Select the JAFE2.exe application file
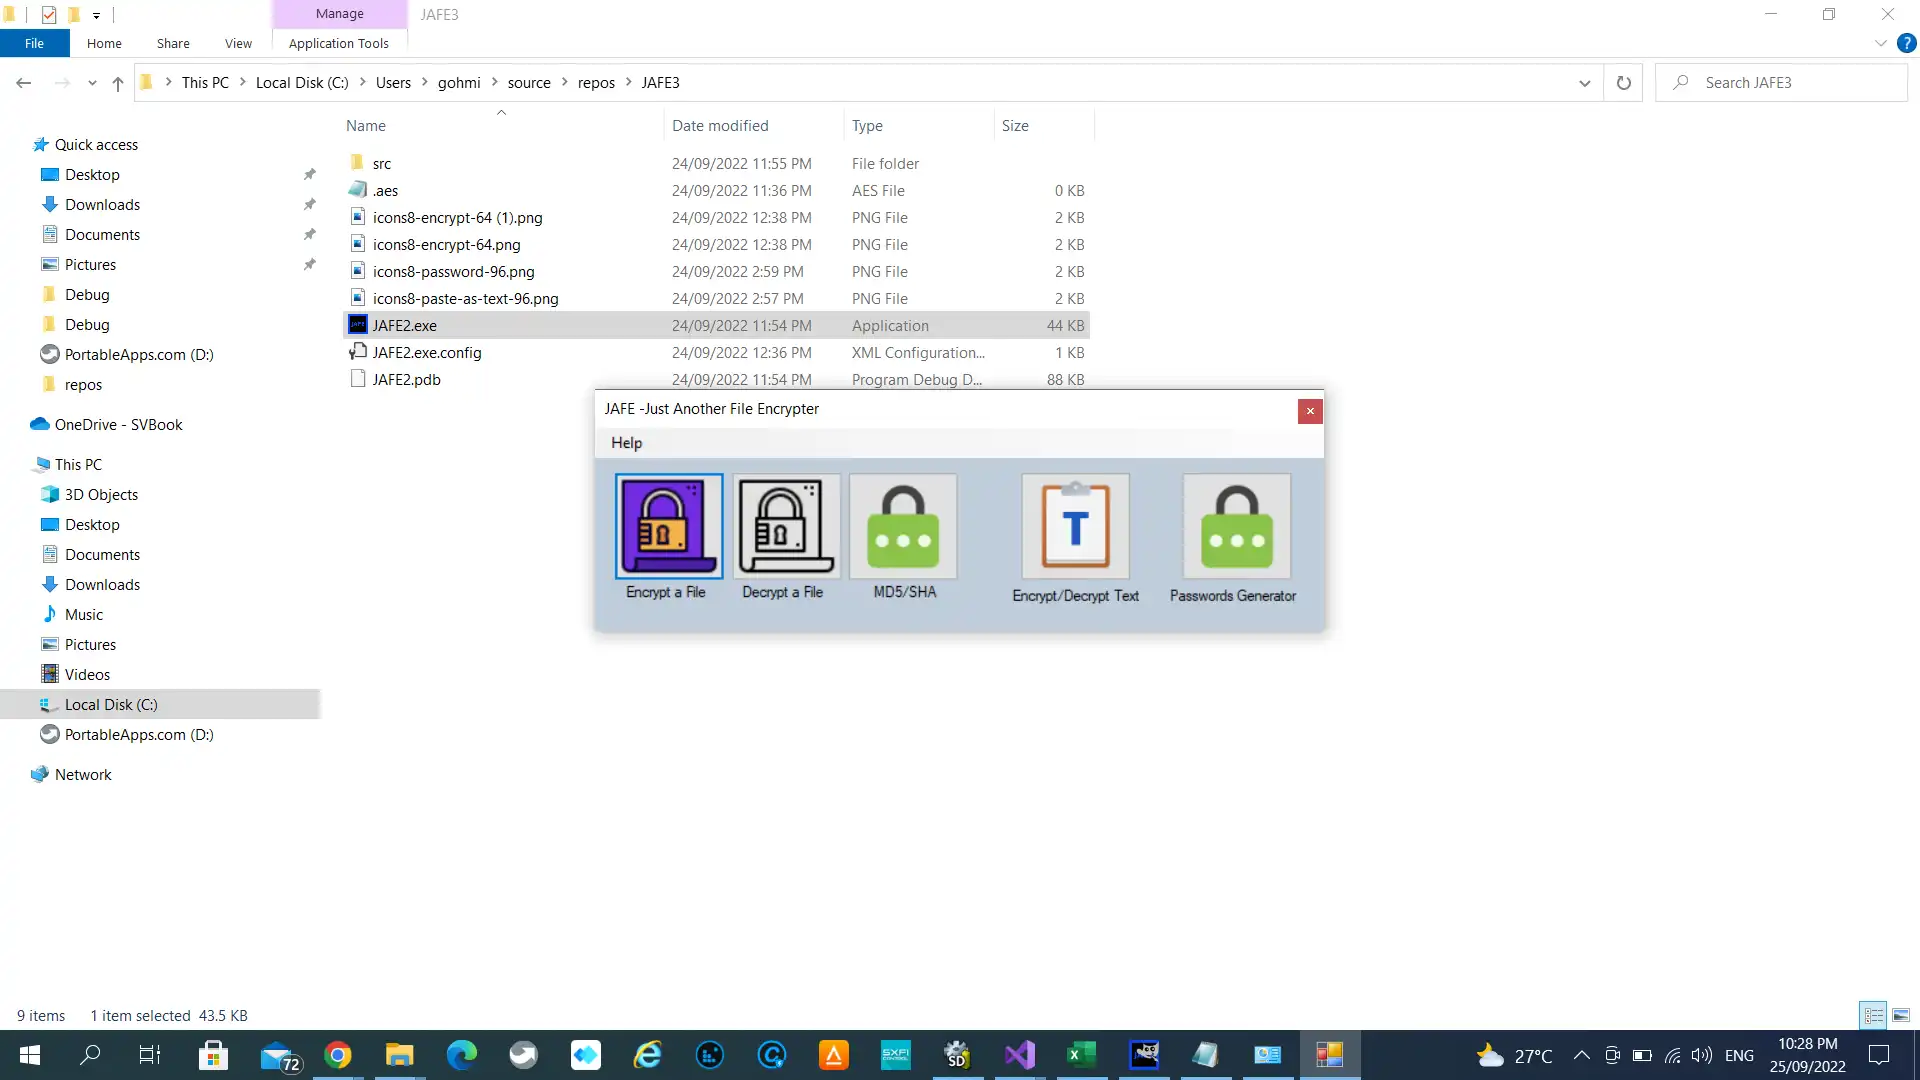1920x1080 pixels. (405, 326)
